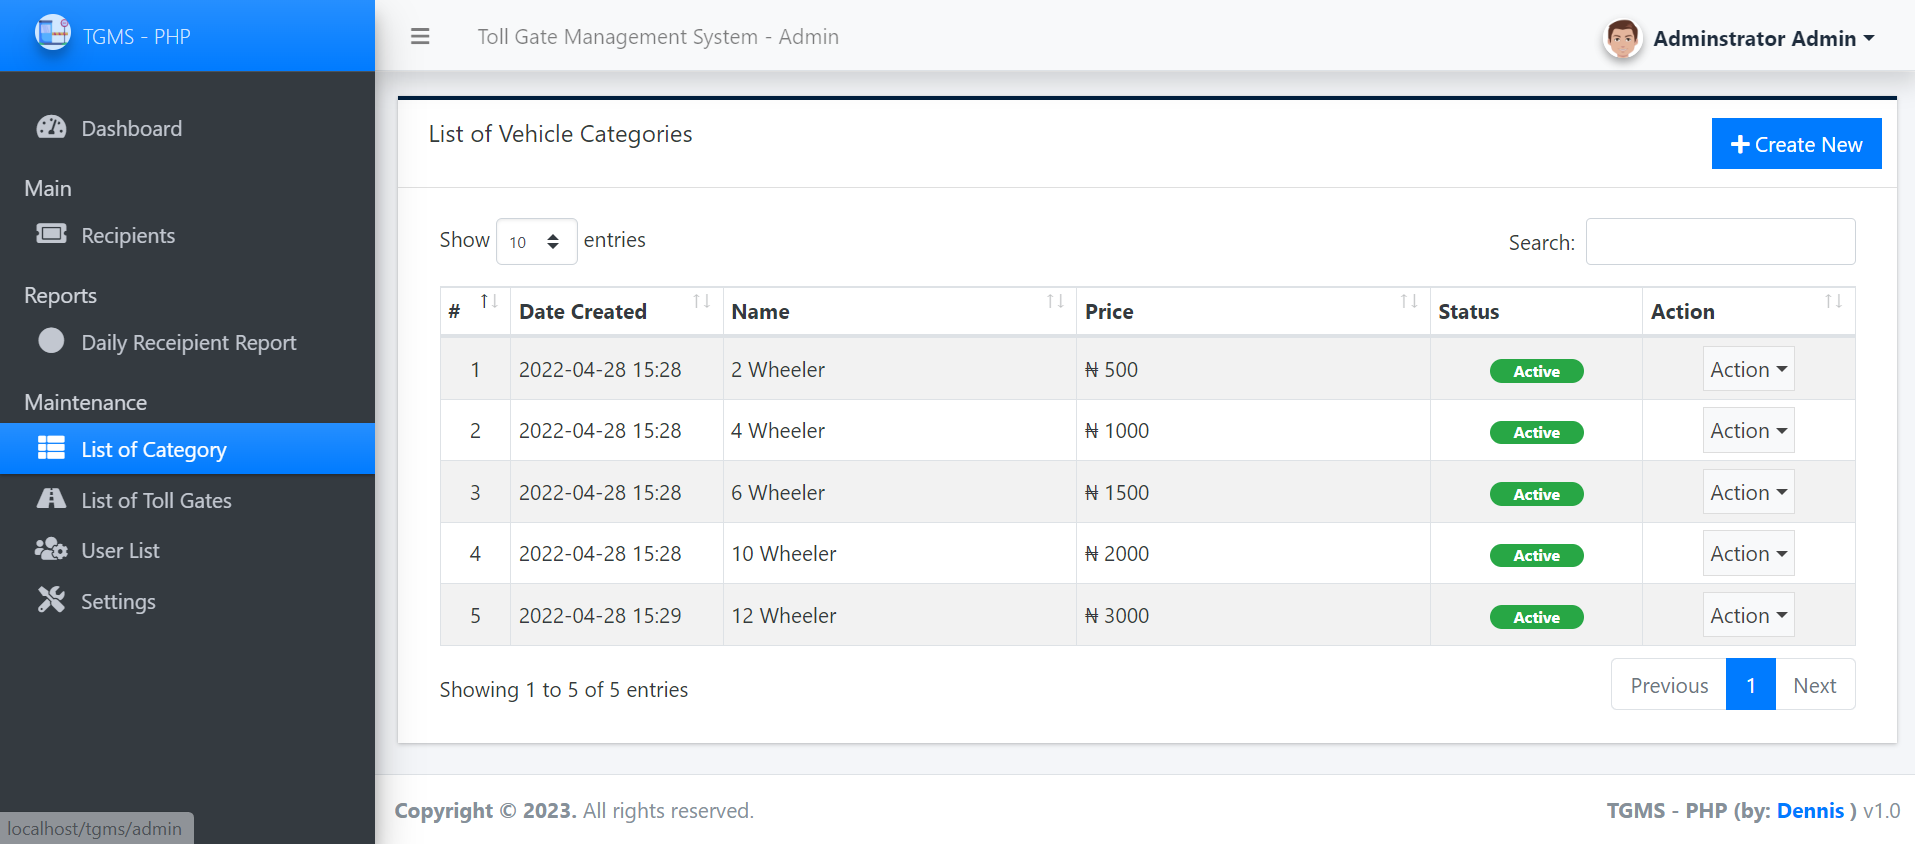Viewport: 1915px width, 844px height.
Task: Click the Daily Recipient Report circle icon
Action: point(51,341)
